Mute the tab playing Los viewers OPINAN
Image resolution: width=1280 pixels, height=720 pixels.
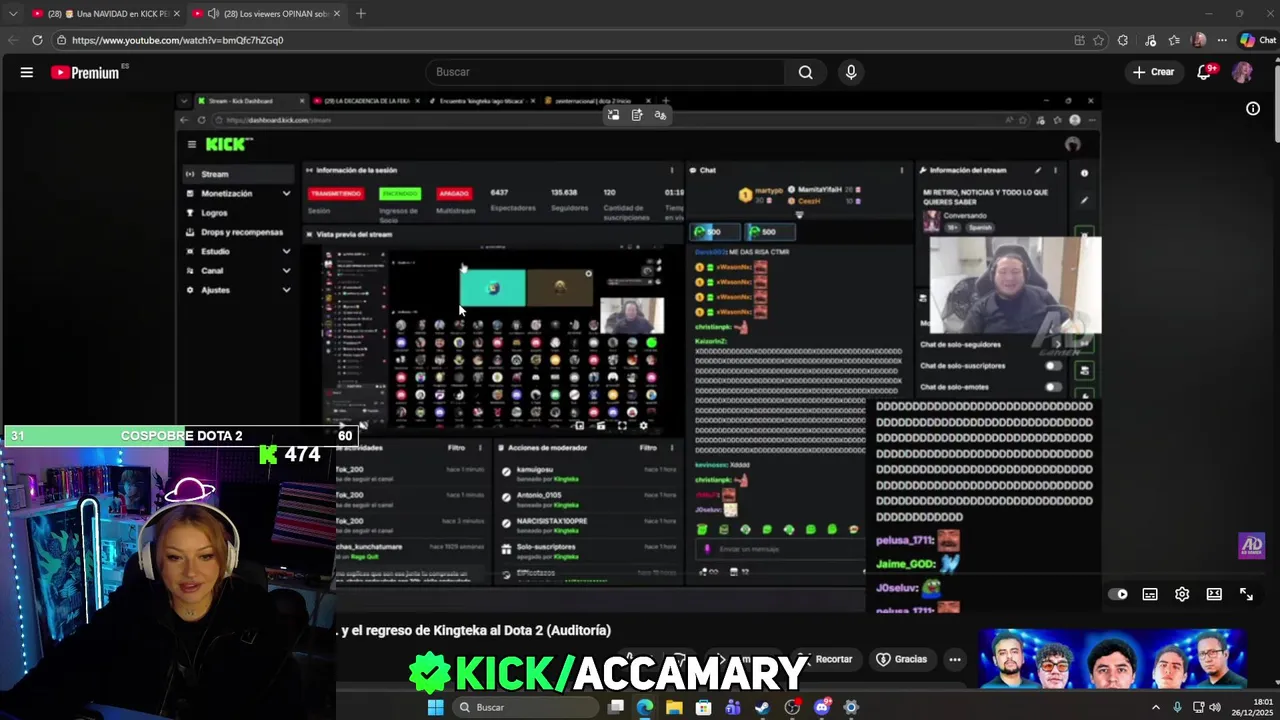point(213,14)
